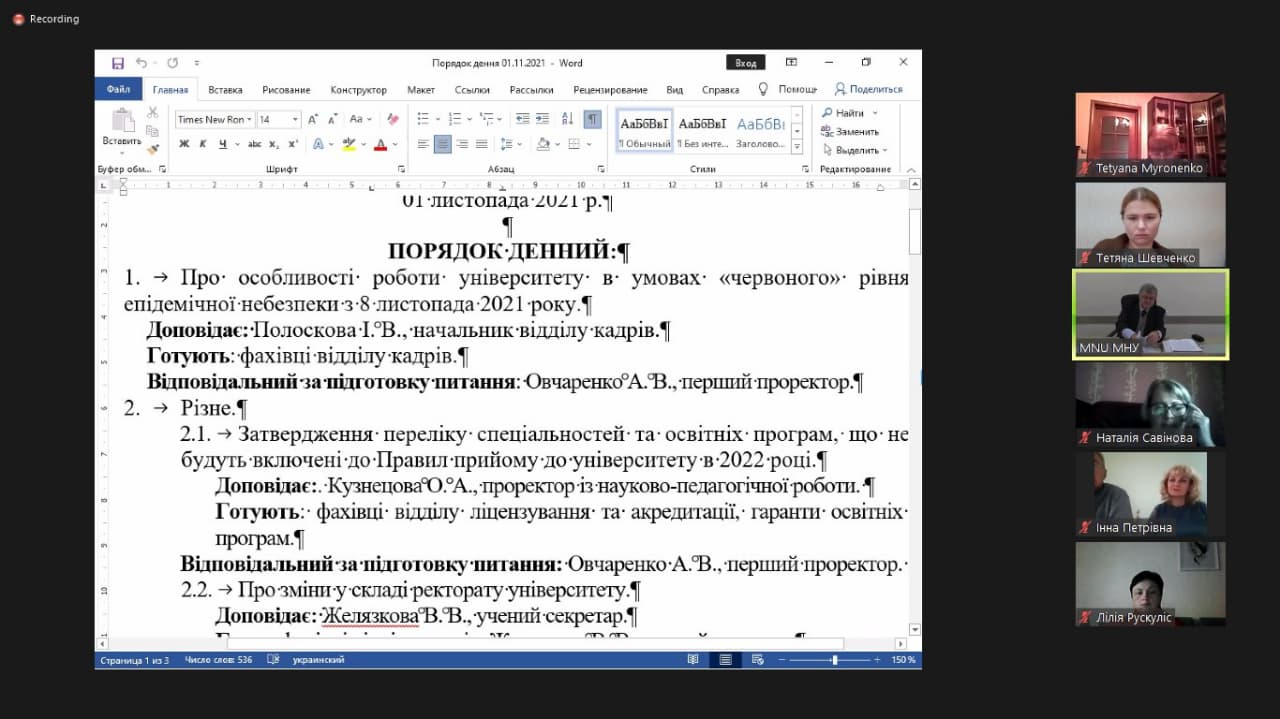The height and width of the screenshot is (719, 1280).
Task: Click the Clear All Formatting eraser icon
Action: click(393, 119)
